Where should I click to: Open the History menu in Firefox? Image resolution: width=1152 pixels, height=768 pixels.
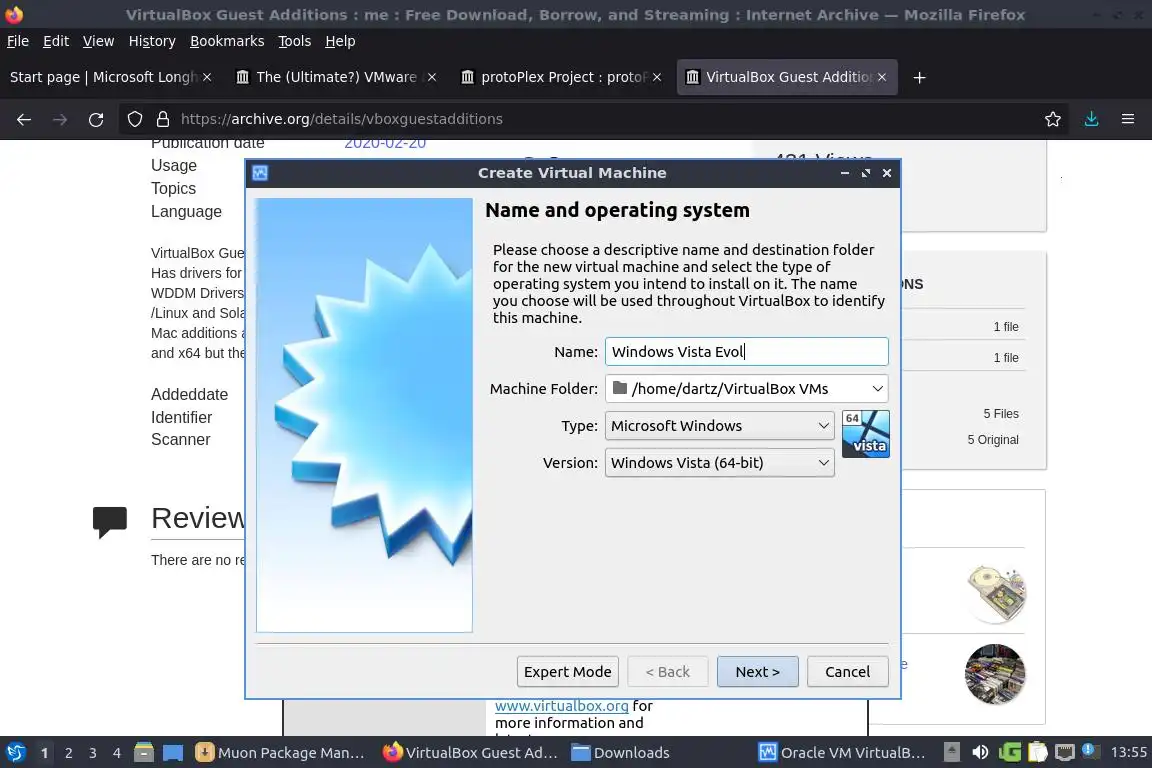pyautogui.click(x=152, y=41)
